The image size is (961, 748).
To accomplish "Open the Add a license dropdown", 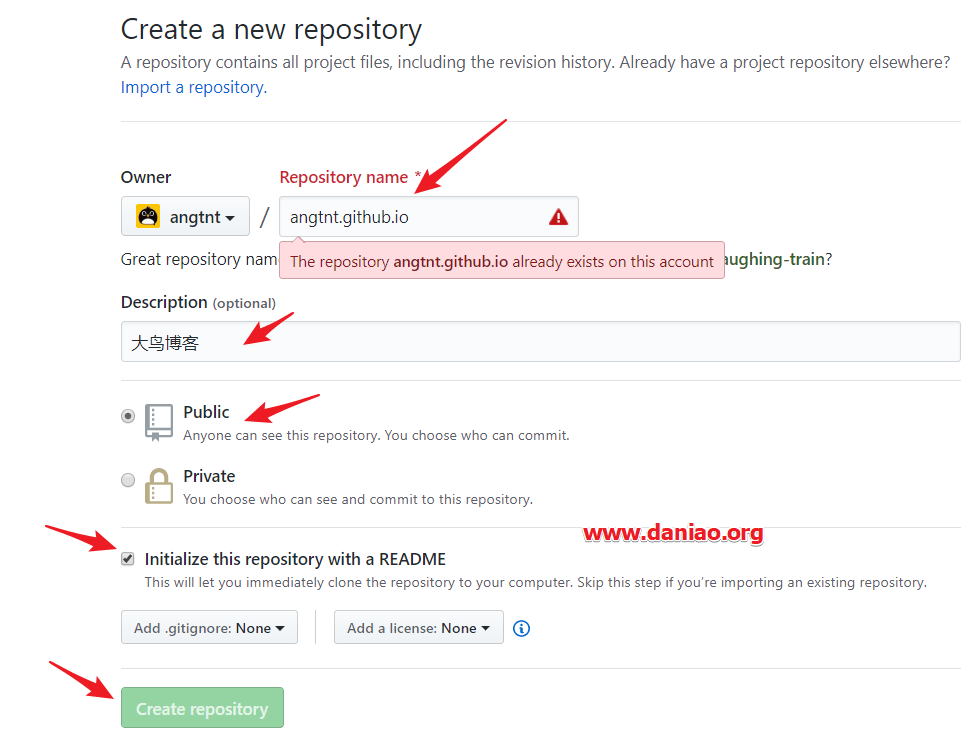I will [419, 627].
